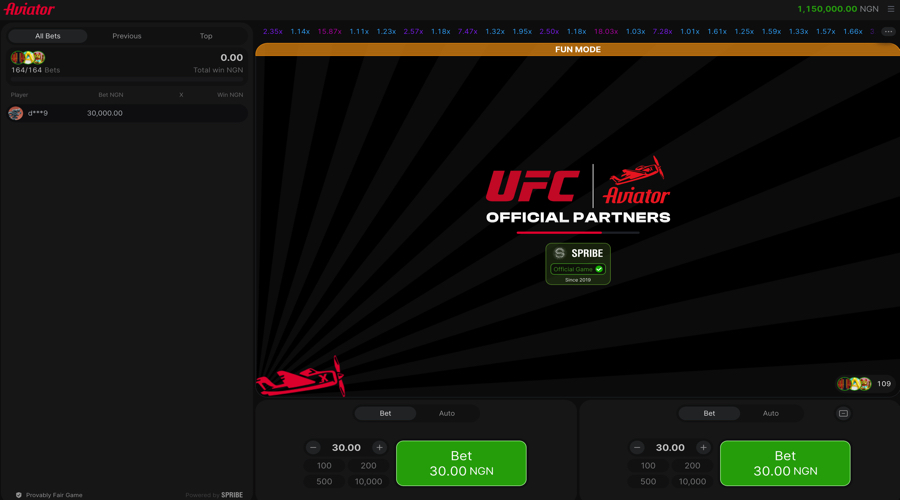The height and width of the screenshot is (500, 900).
Task: Switch left panel to Auto mode
Action: click(x=447, y=413)
